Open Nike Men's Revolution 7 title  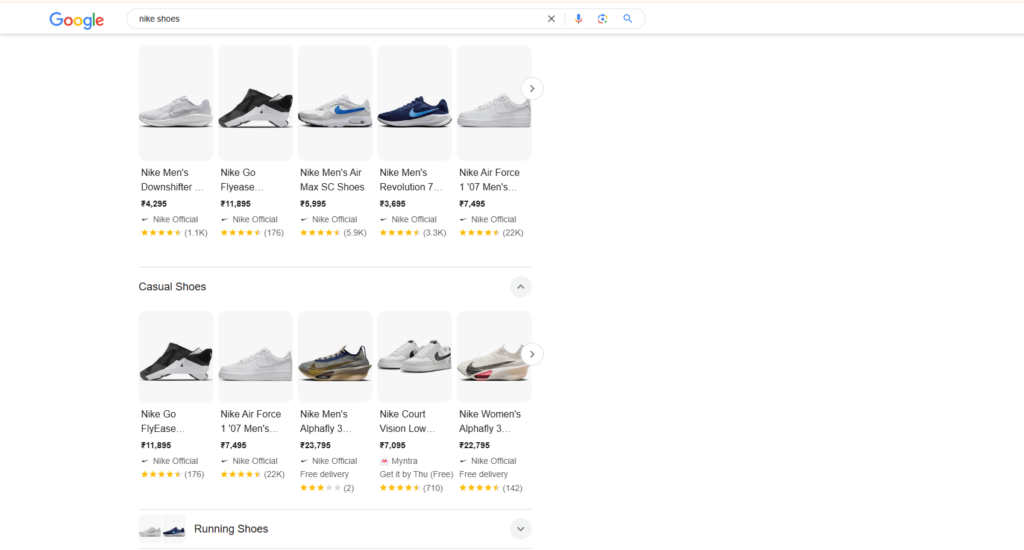pyautogui.click(x=411, y=180)
